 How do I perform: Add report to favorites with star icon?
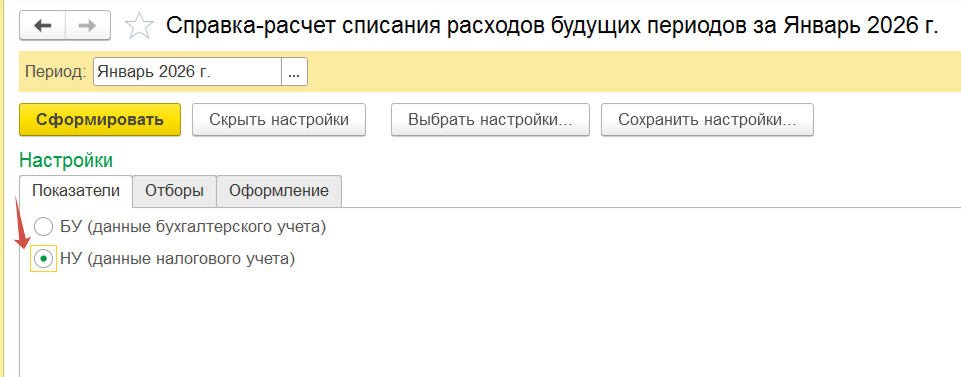[139, 26]
